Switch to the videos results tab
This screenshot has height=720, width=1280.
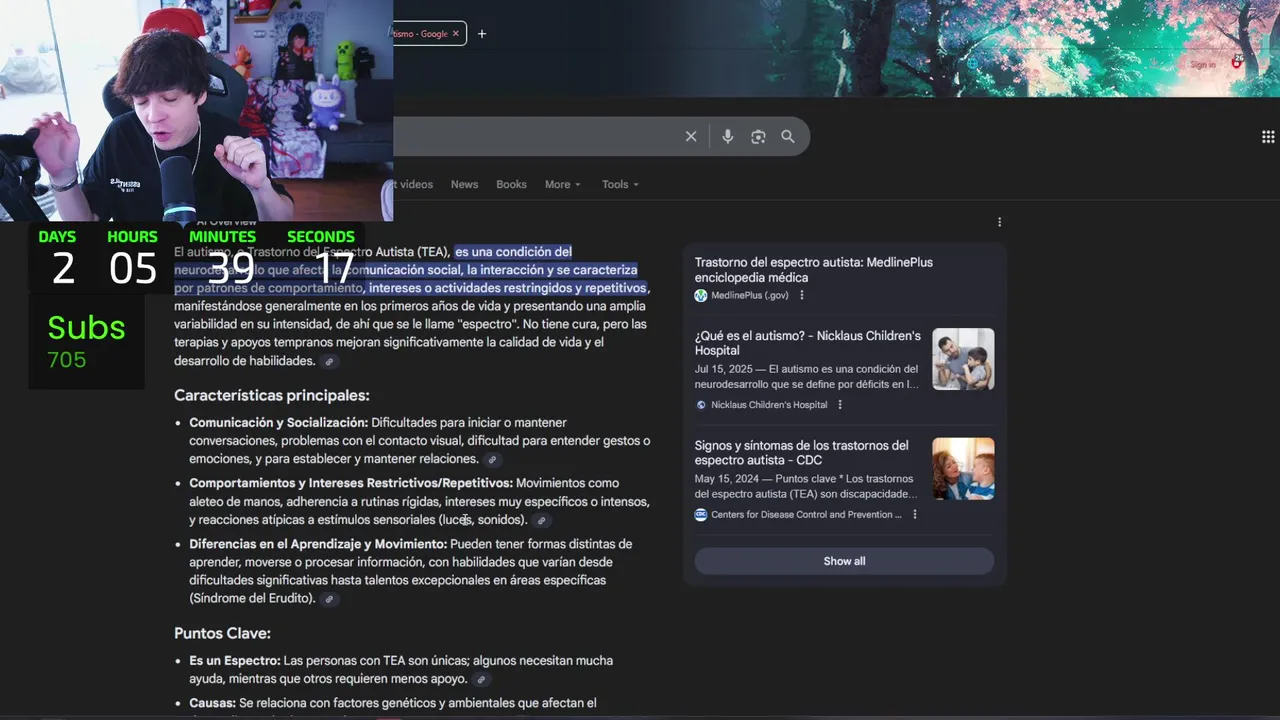click(x=413, y=184)
